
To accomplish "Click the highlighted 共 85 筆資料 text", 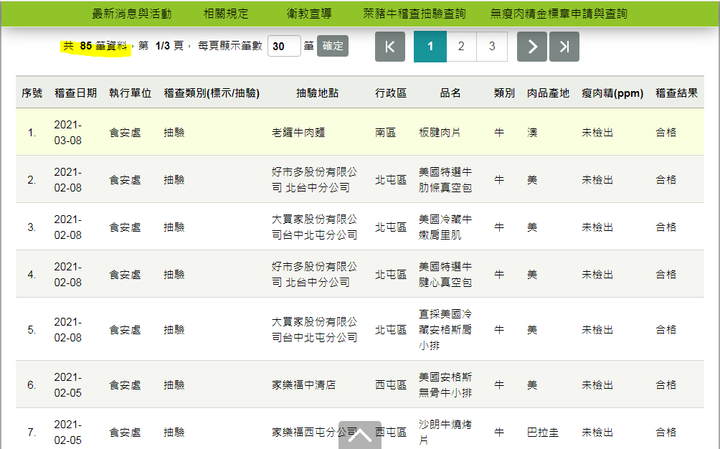I will coord(95,46).
